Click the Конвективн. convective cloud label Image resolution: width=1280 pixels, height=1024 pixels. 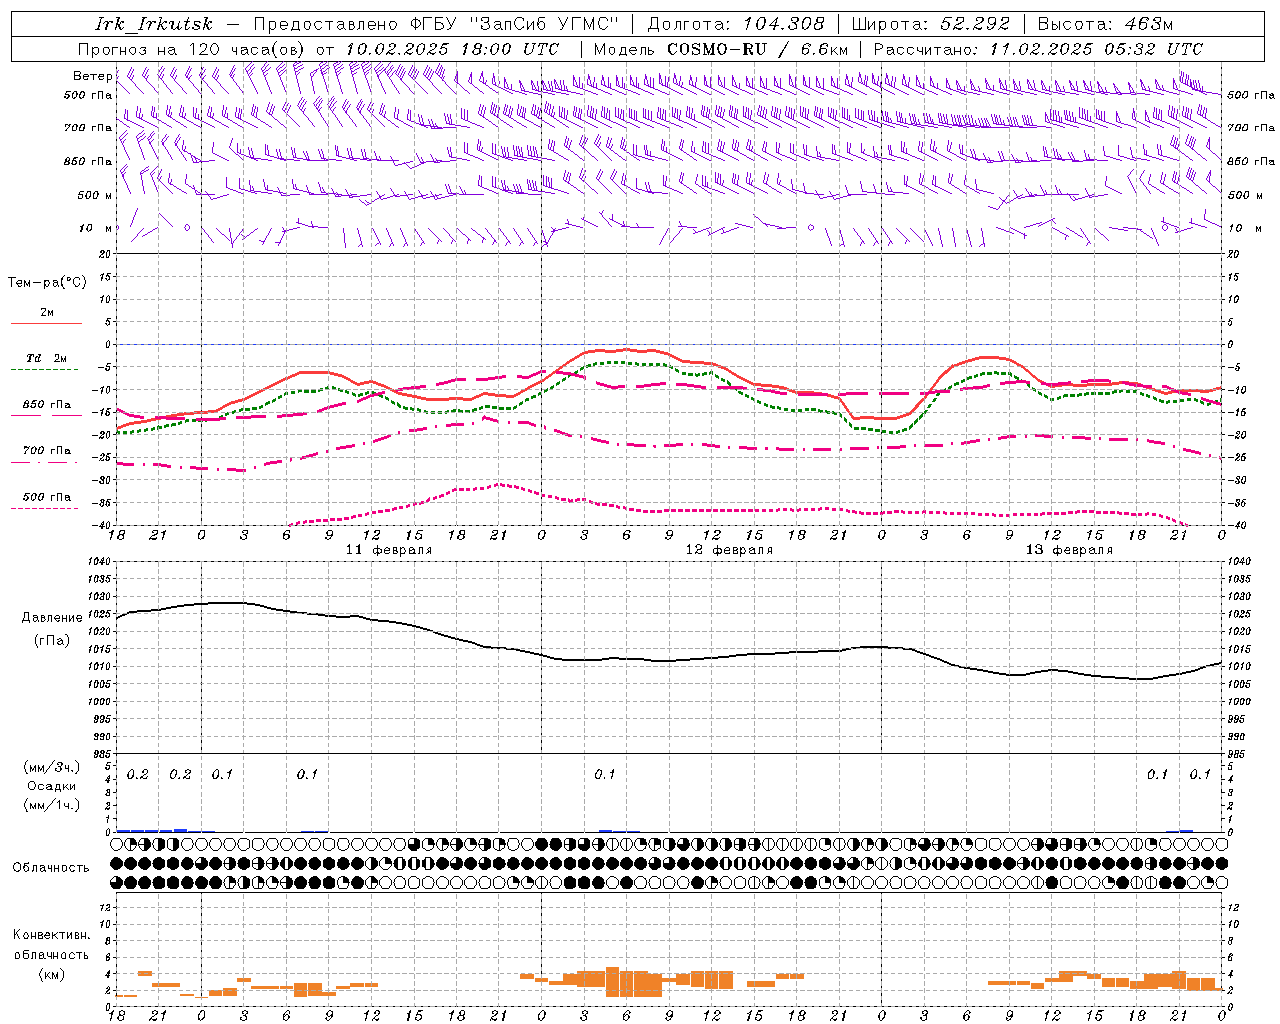(x=51, y=935)
